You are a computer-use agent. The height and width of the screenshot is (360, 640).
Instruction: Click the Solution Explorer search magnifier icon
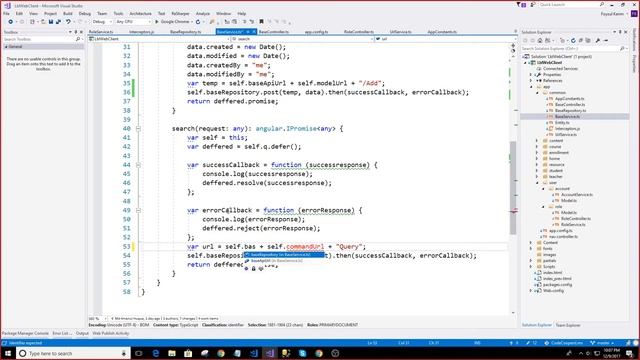tap(622, 49)
